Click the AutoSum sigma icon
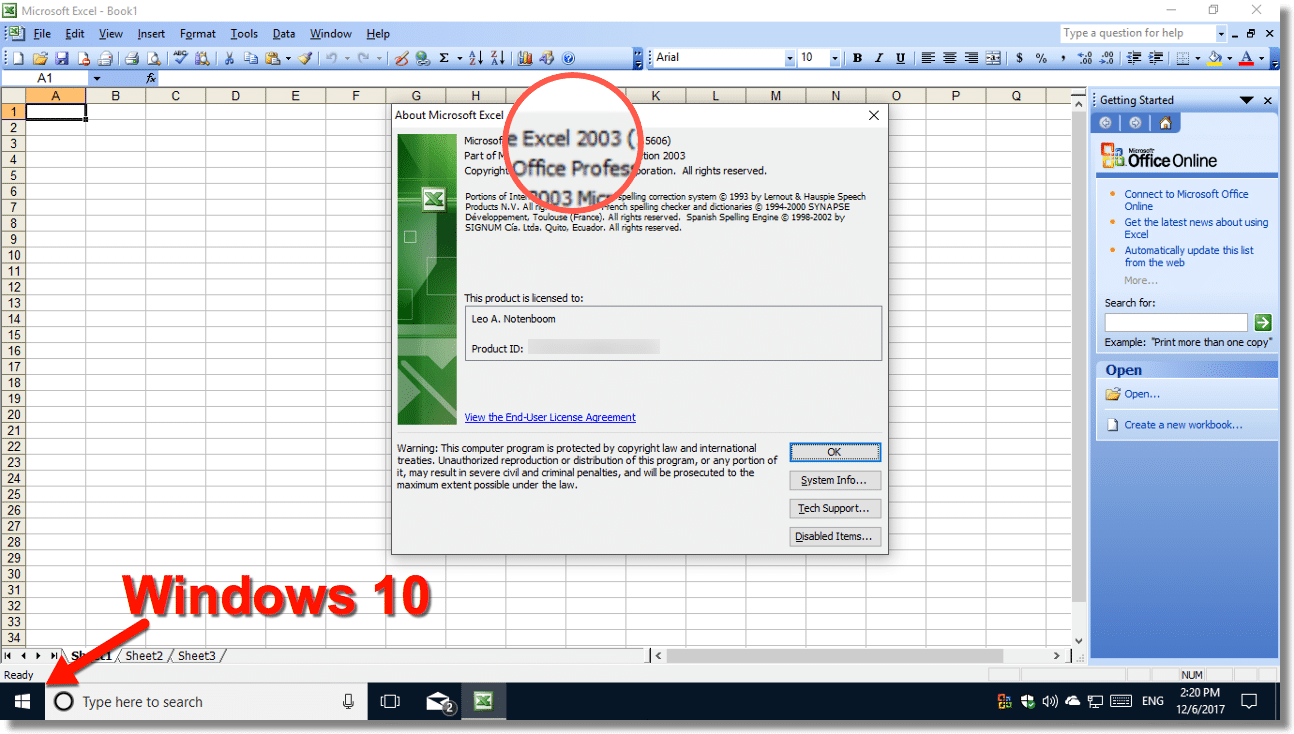1294x734 pixels. [x=444, y=58]
